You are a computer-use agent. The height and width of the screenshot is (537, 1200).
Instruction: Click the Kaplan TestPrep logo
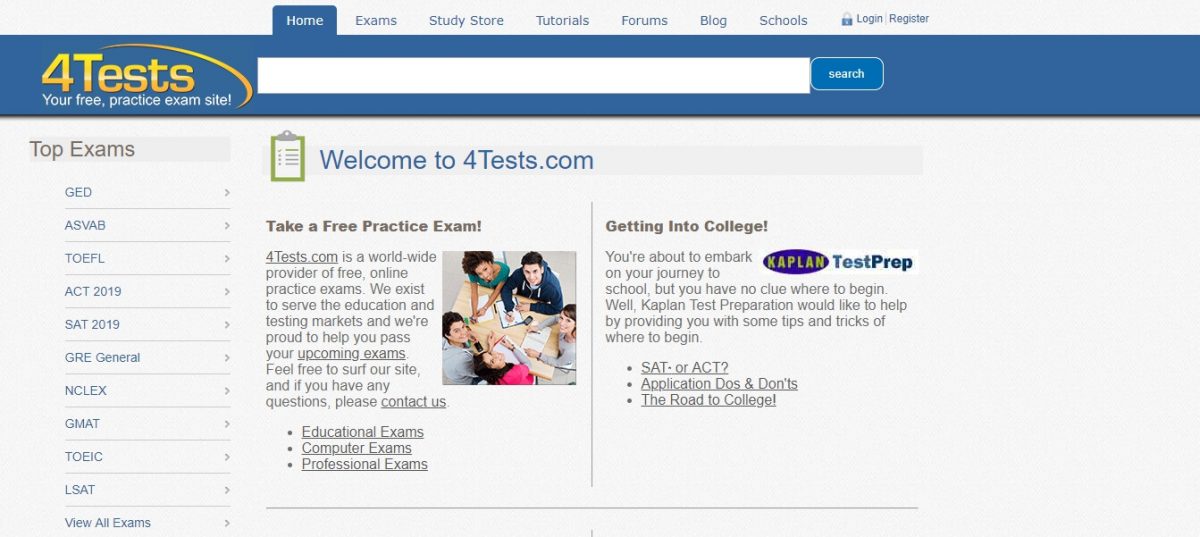[838, 262]
